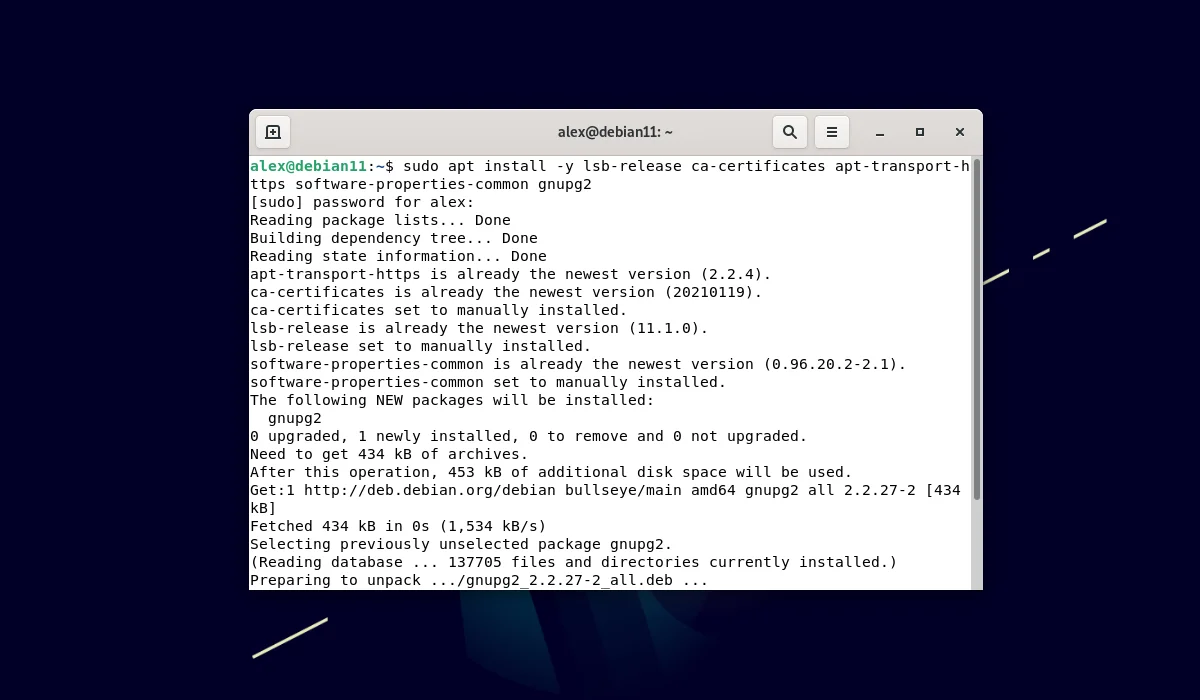Maximize the terminal window
Screen dimensions: 1200x700
point(919,131)
